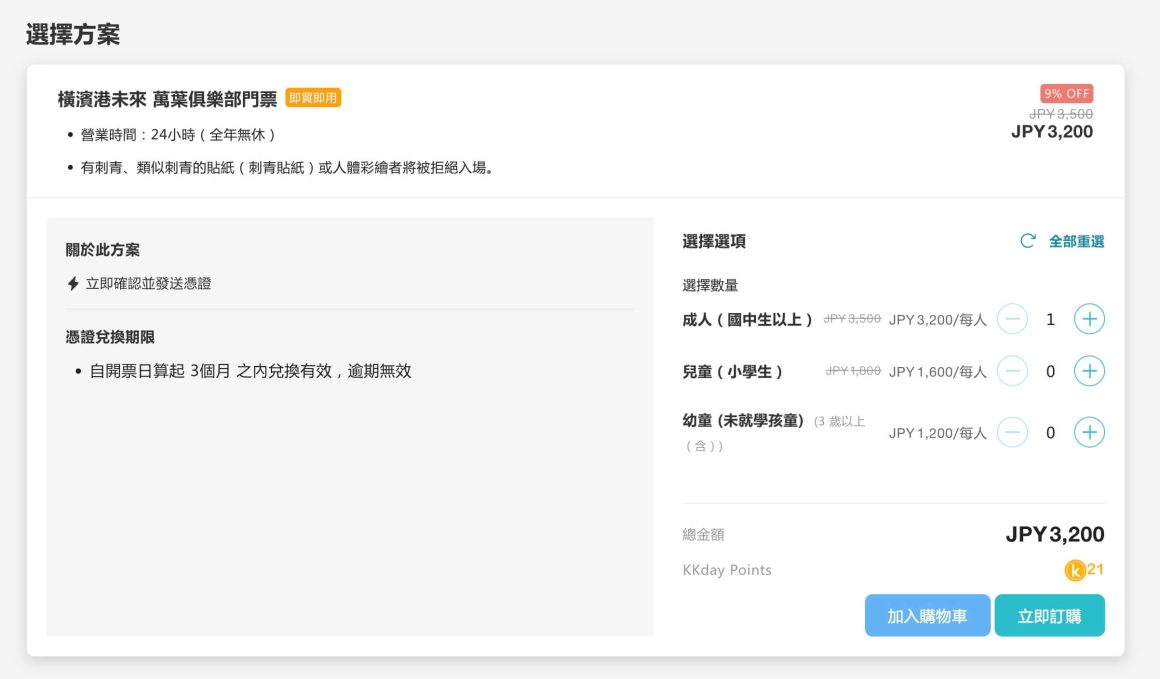Click the adult quantity value 1
The height and width of the screenshot is (679, 1160).
pyautogui.click(x=1050, y=320)
